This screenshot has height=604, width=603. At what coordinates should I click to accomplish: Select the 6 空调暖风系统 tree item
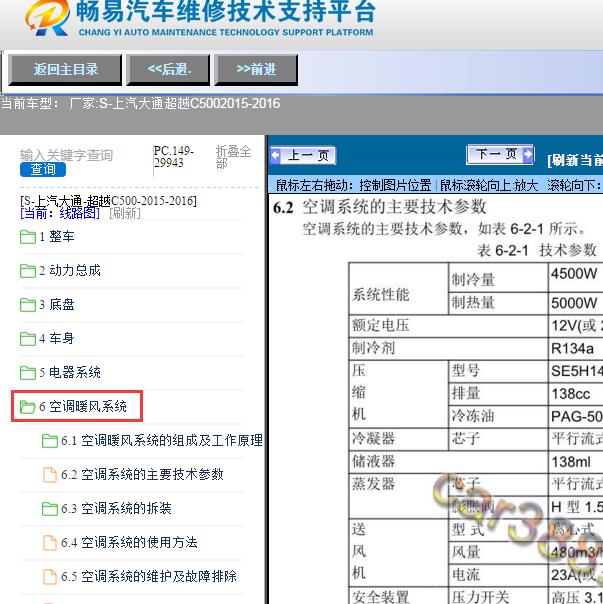pos(83,406)
